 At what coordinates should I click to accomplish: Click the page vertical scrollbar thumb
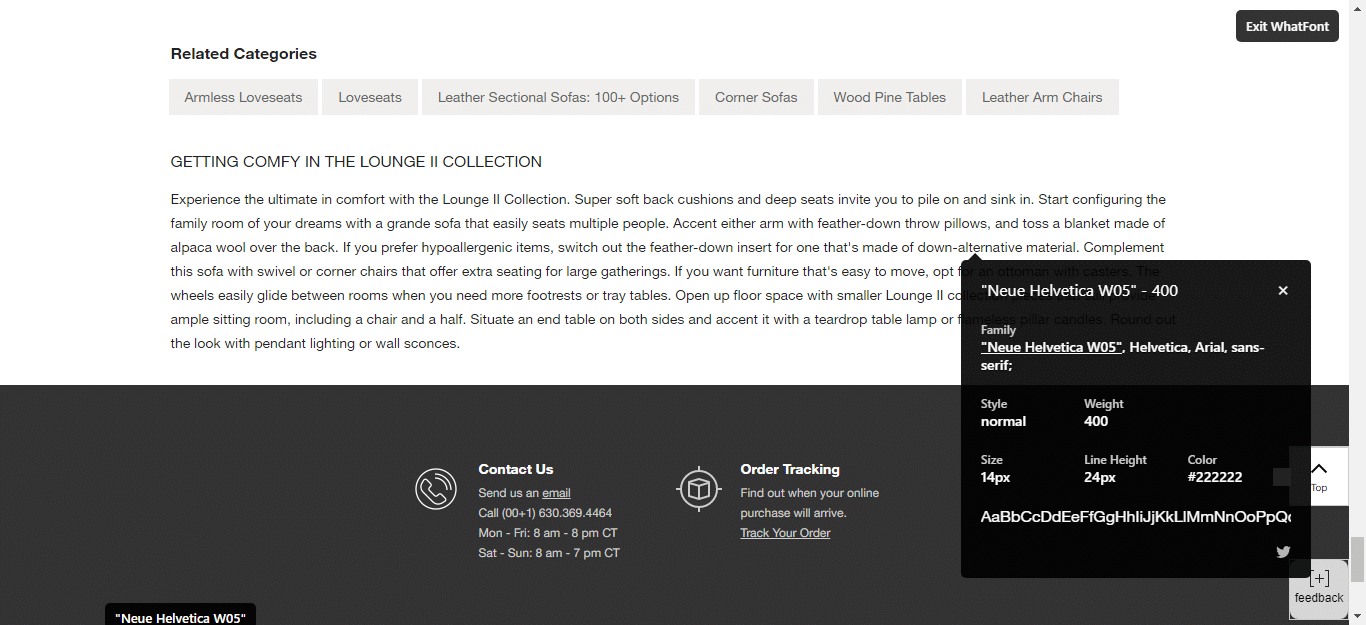coord(1357,558)
